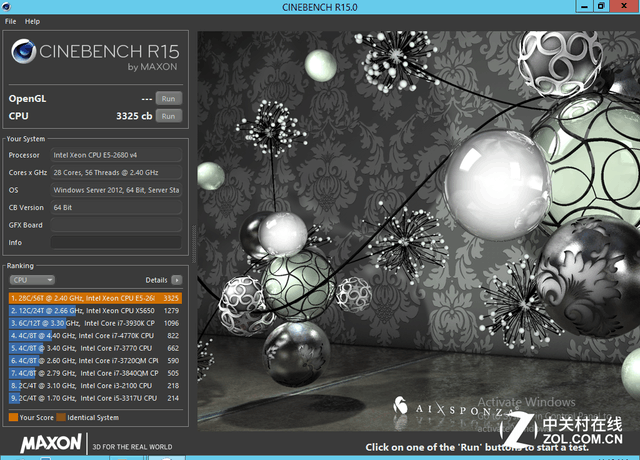640x460 pixels.
Task: Select ranking row Core i7-3720QM
Action: point(95,361)
